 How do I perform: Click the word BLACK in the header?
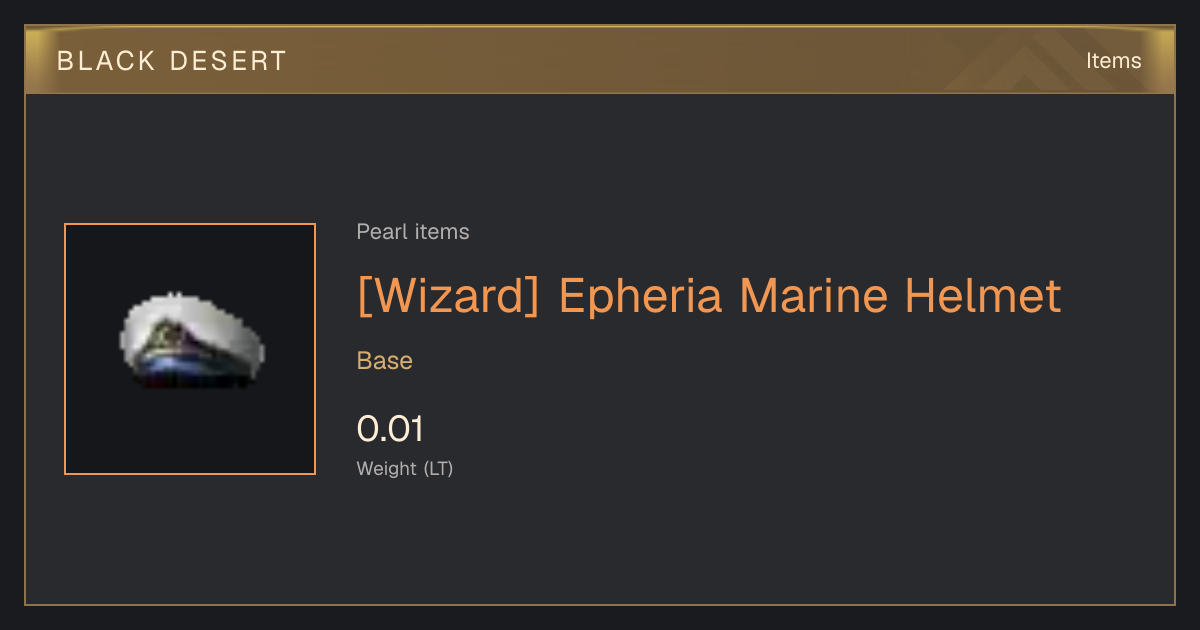[x=105, y=61]
